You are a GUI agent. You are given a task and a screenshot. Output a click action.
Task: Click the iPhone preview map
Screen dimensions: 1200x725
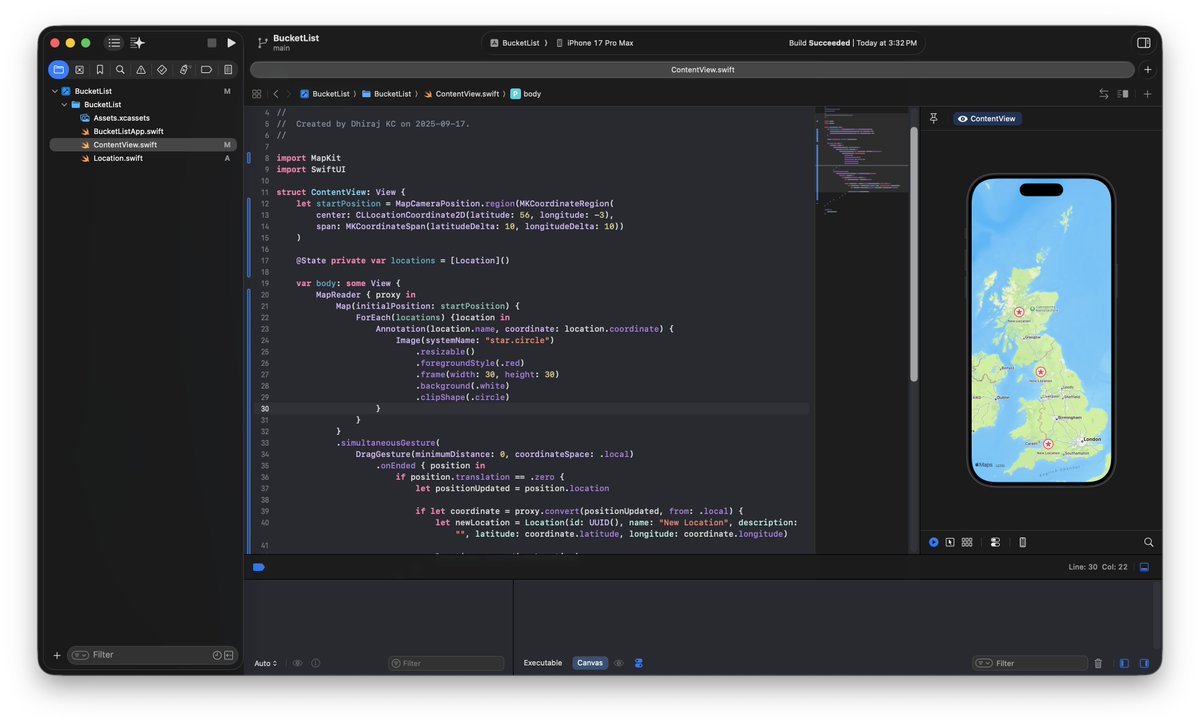click(1041, 330)
